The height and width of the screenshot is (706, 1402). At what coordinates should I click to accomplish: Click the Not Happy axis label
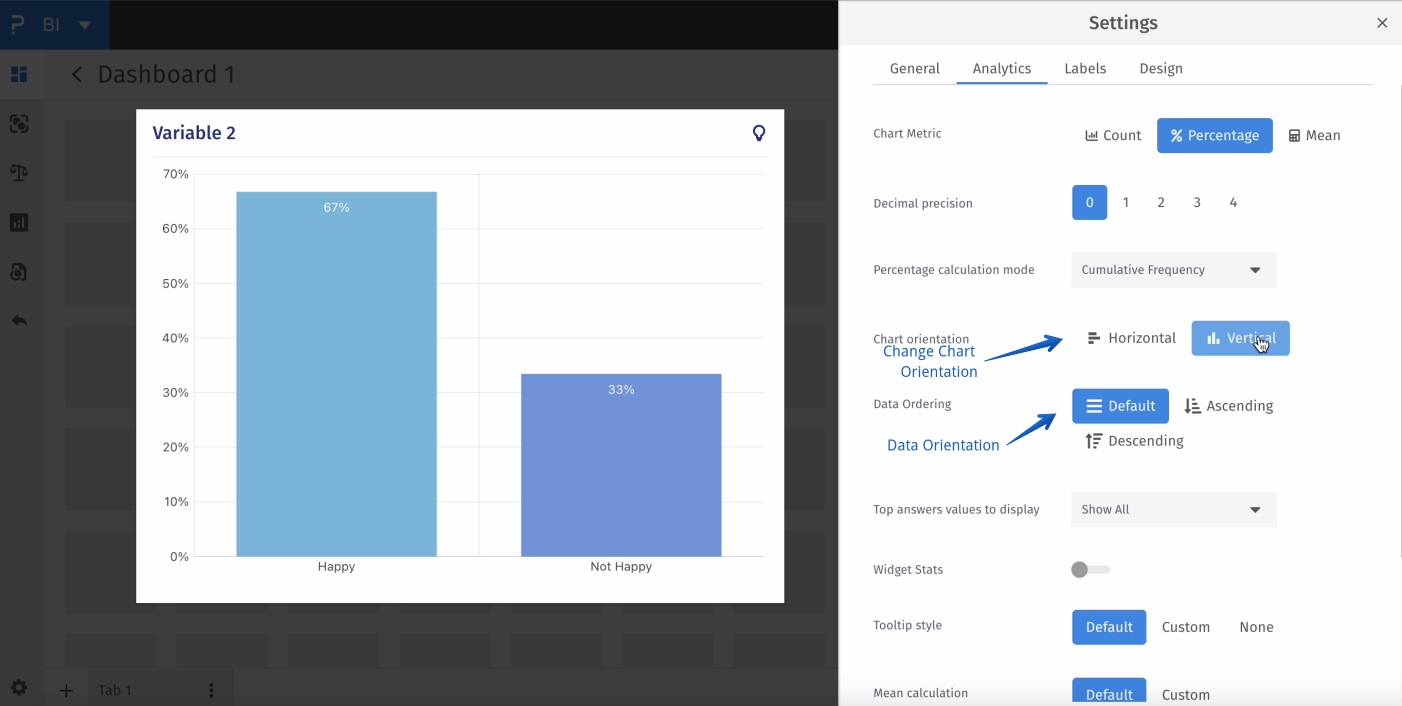coord(621,566)
